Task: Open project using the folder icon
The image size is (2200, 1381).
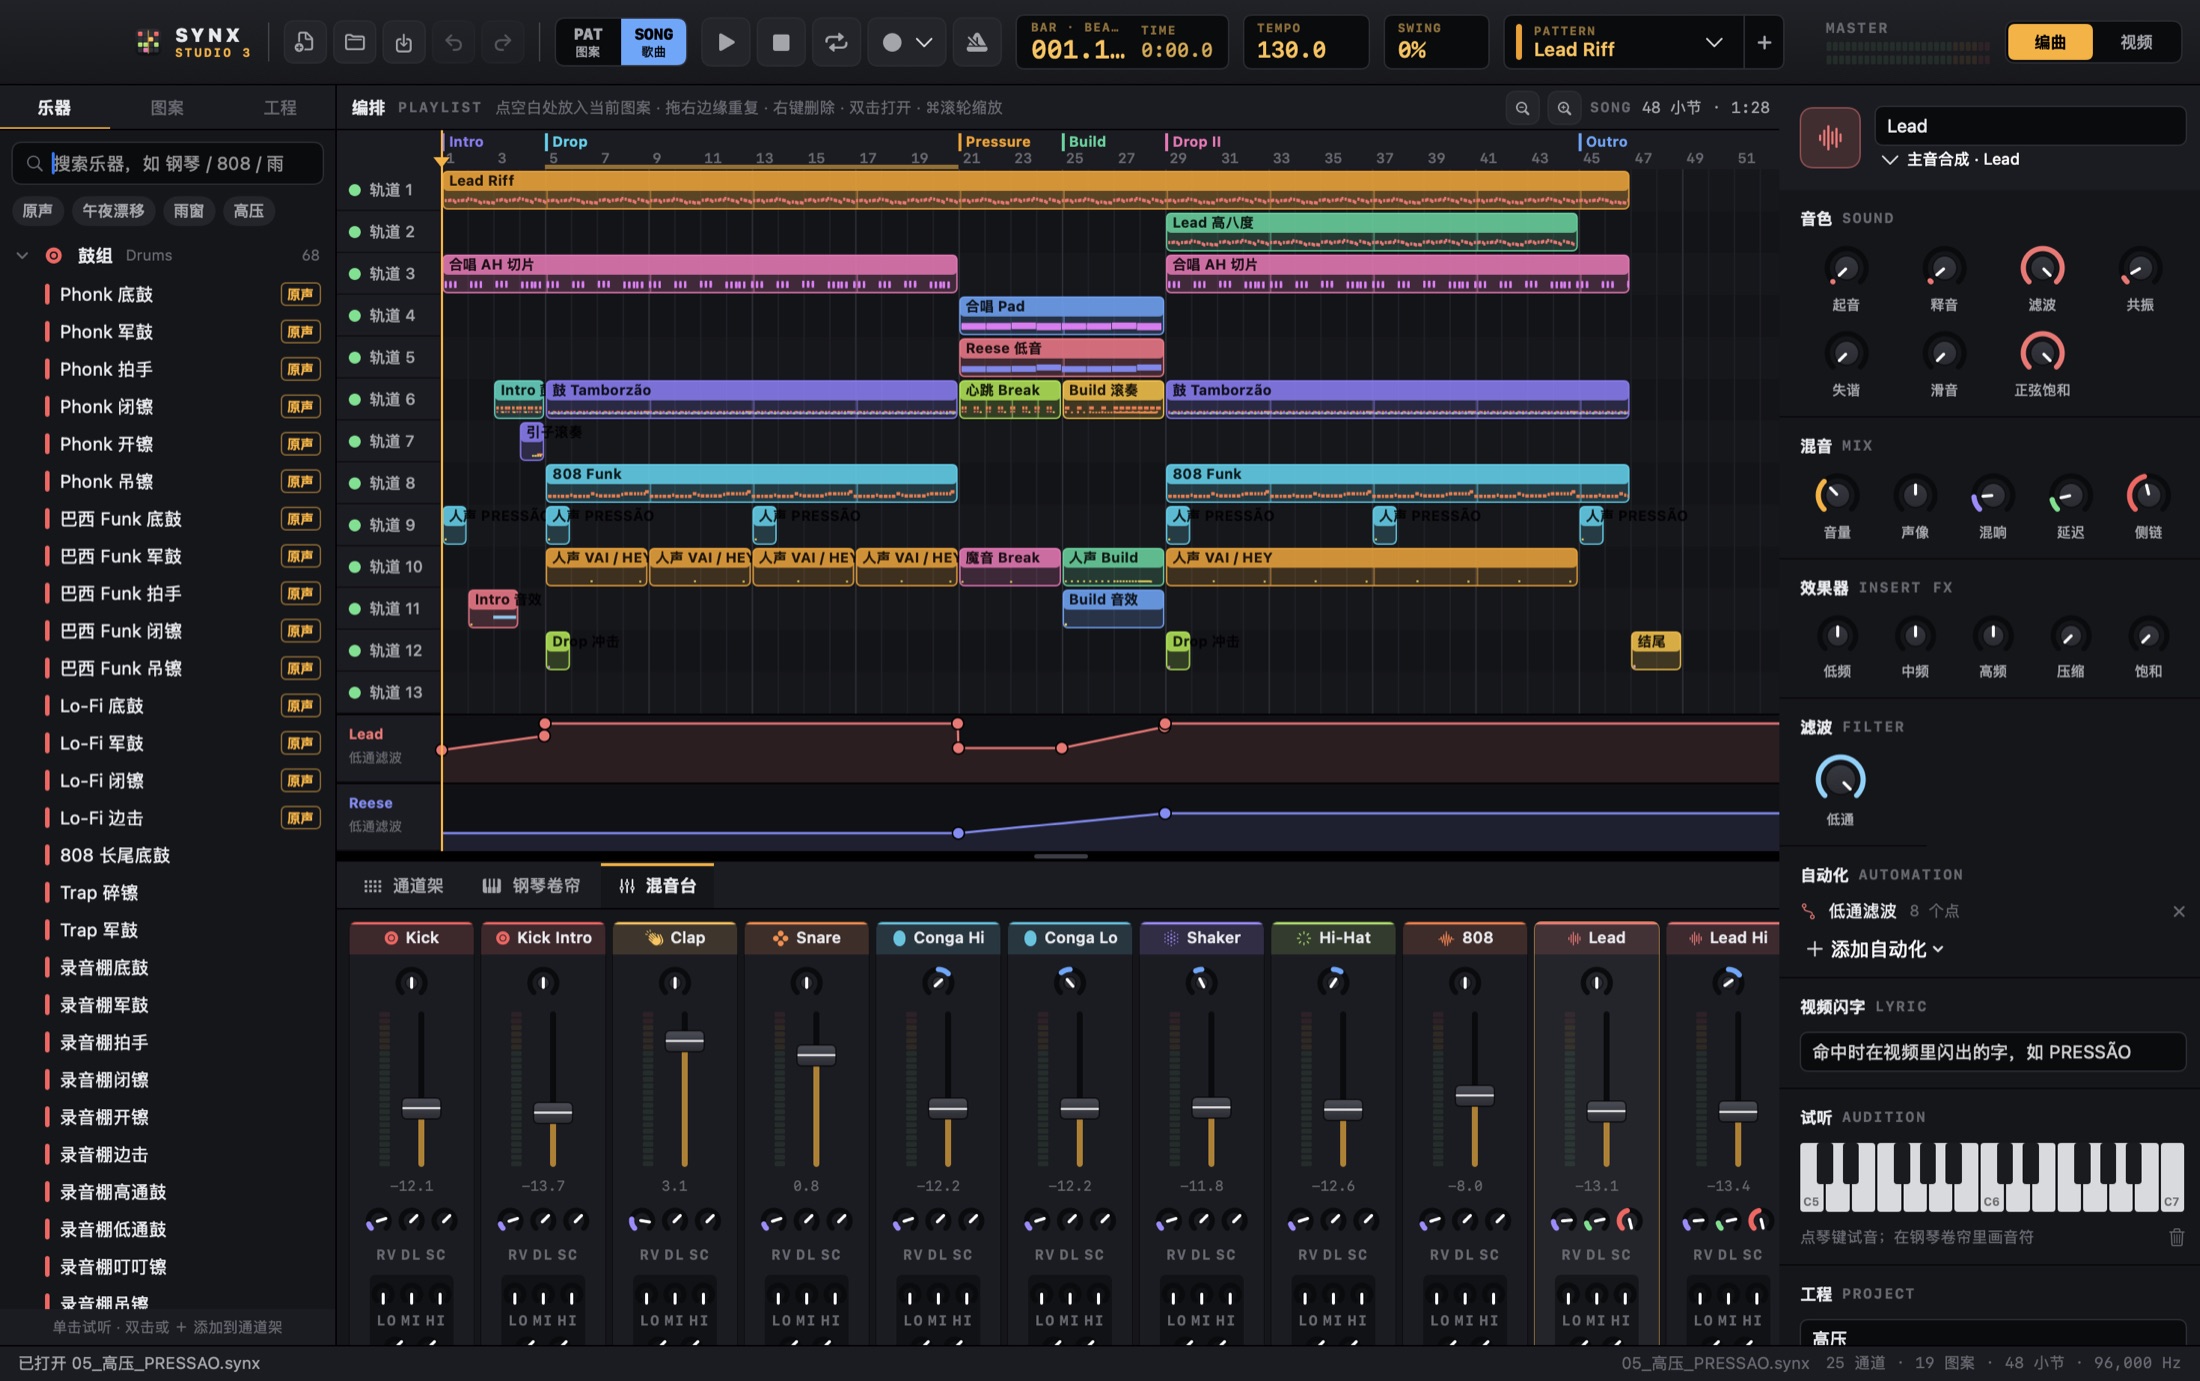Action: 354,42
